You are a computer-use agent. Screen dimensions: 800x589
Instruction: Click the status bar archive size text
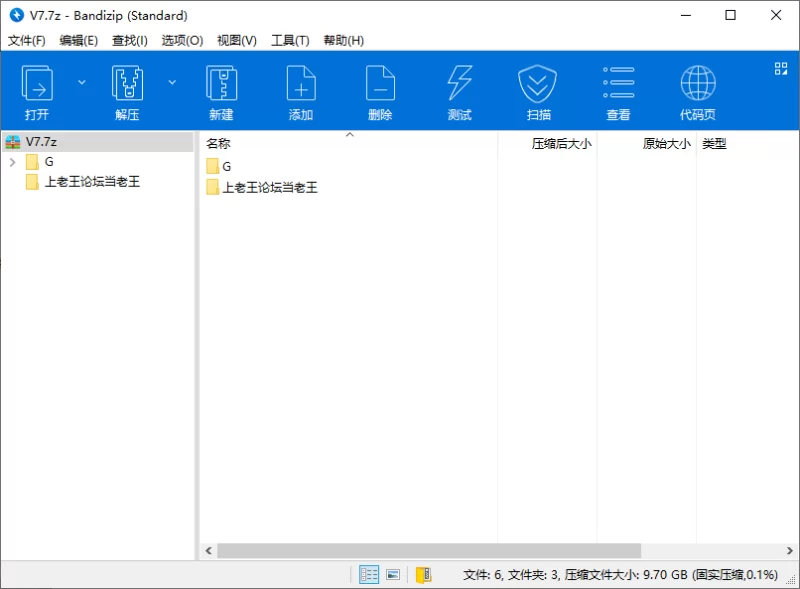(620, 575)
